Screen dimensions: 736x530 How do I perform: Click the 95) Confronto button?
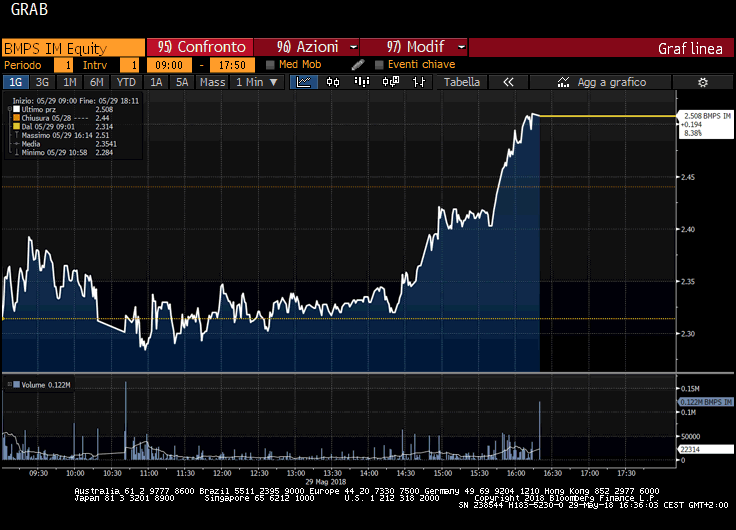pyautogui.click(x=201, y=47)
